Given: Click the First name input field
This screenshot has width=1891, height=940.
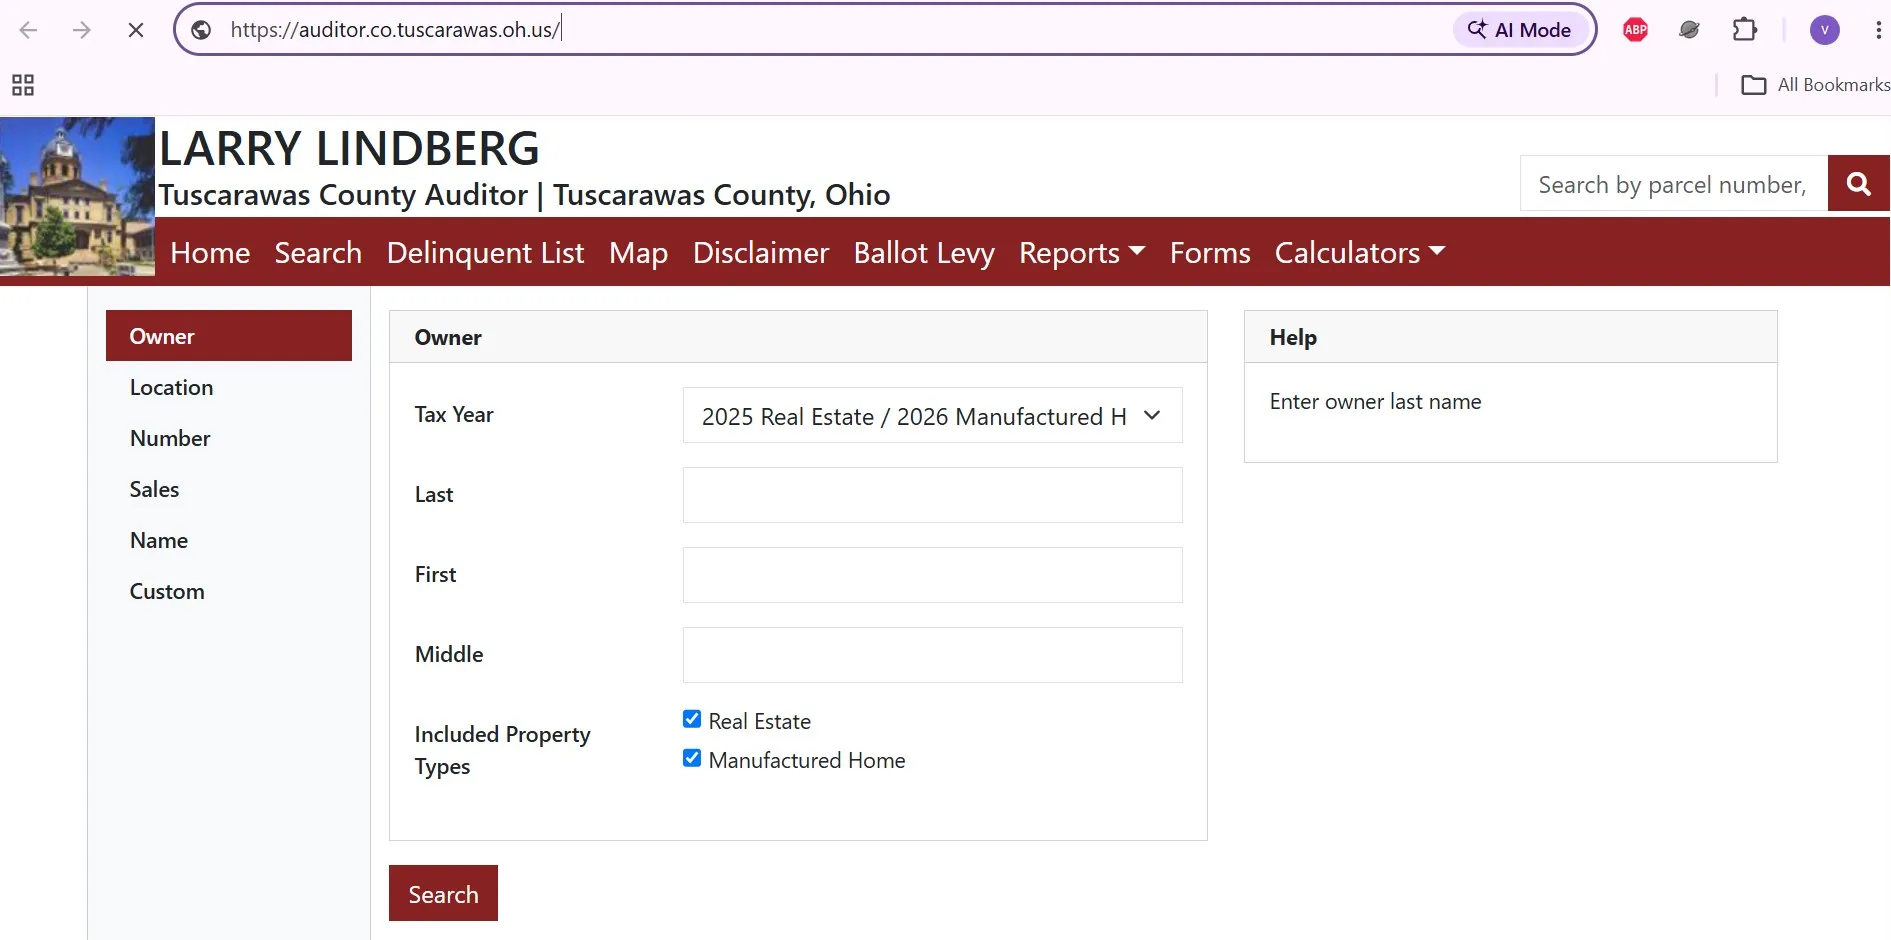Looking at the screenshot, I should tap(932, 575).
